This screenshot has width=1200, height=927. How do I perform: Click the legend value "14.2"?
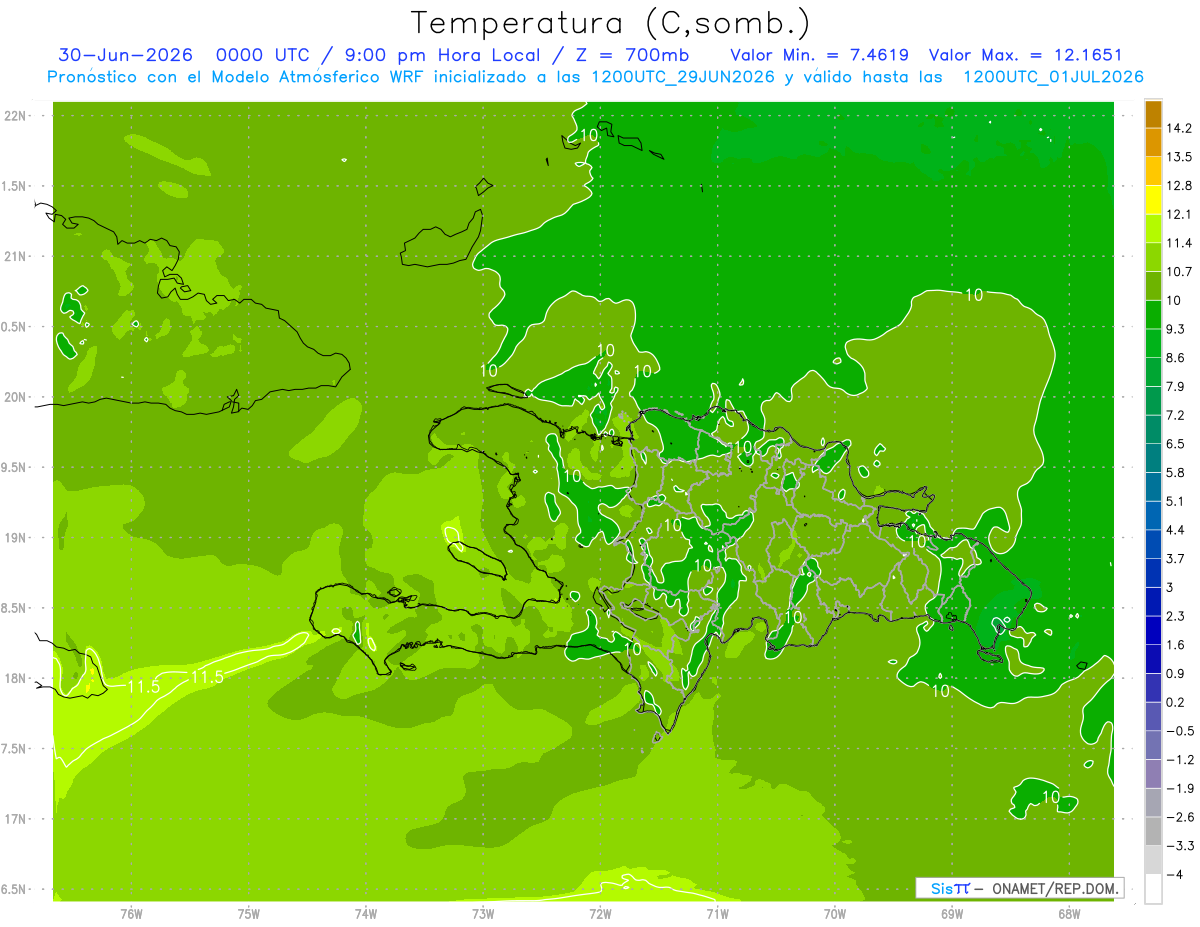[x=1180, y=128]
